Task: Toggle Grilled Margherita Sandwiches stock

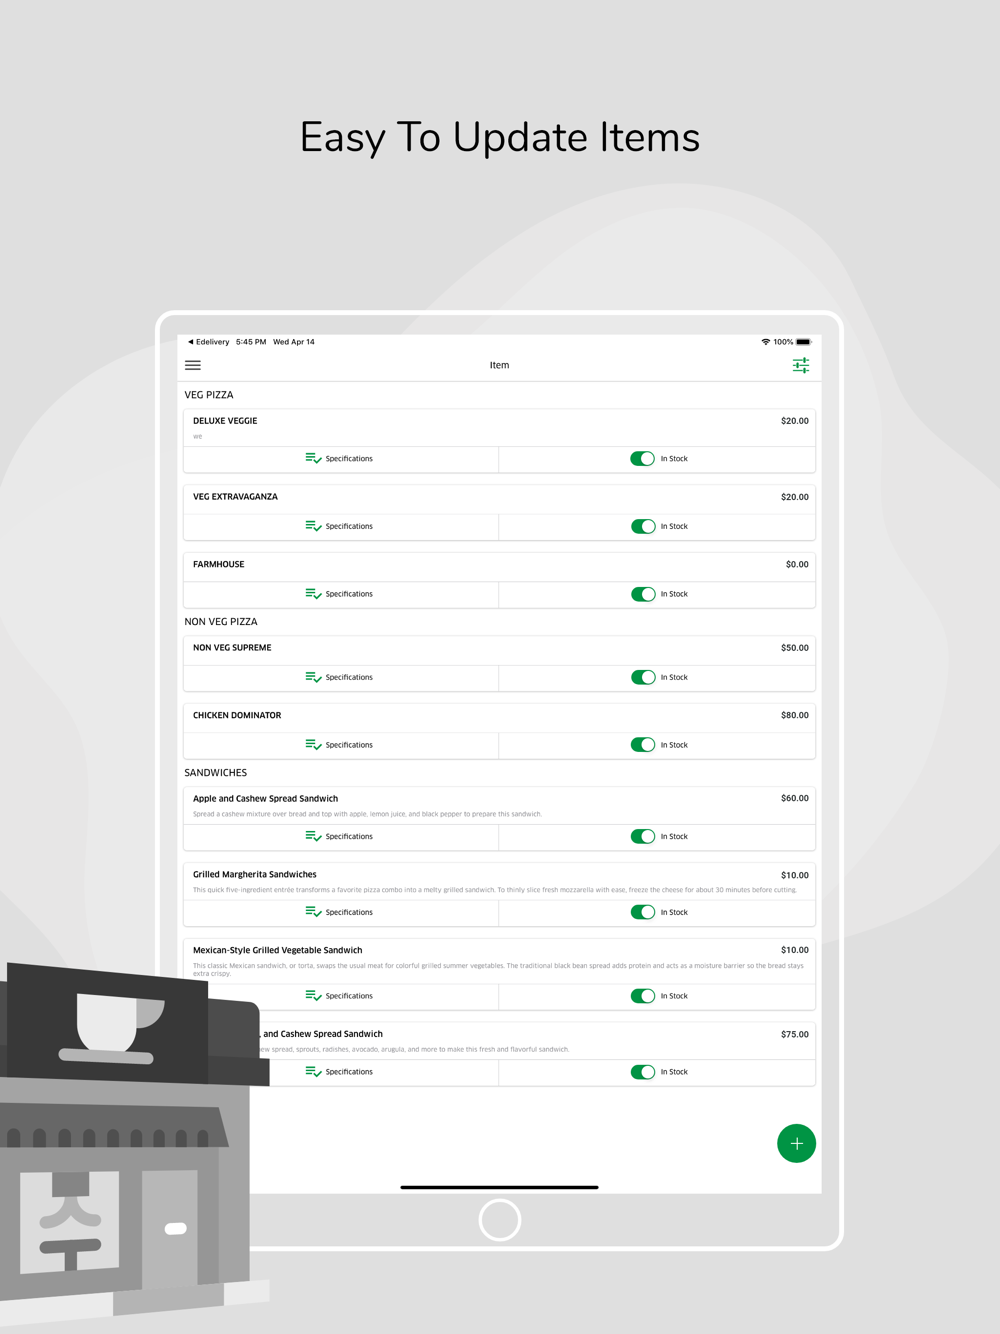Action: tap(643, 912)
